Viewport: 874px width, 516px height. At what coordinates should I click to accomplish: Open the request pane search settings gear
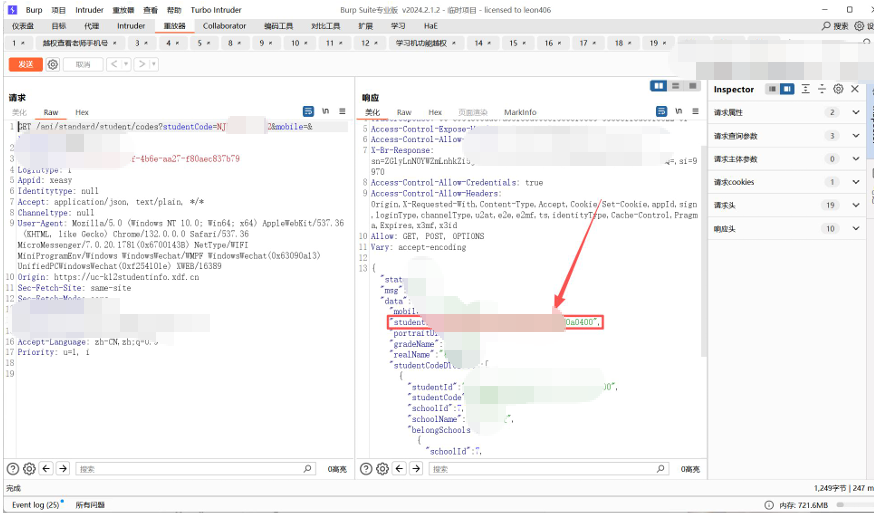(x=30, y=469)
